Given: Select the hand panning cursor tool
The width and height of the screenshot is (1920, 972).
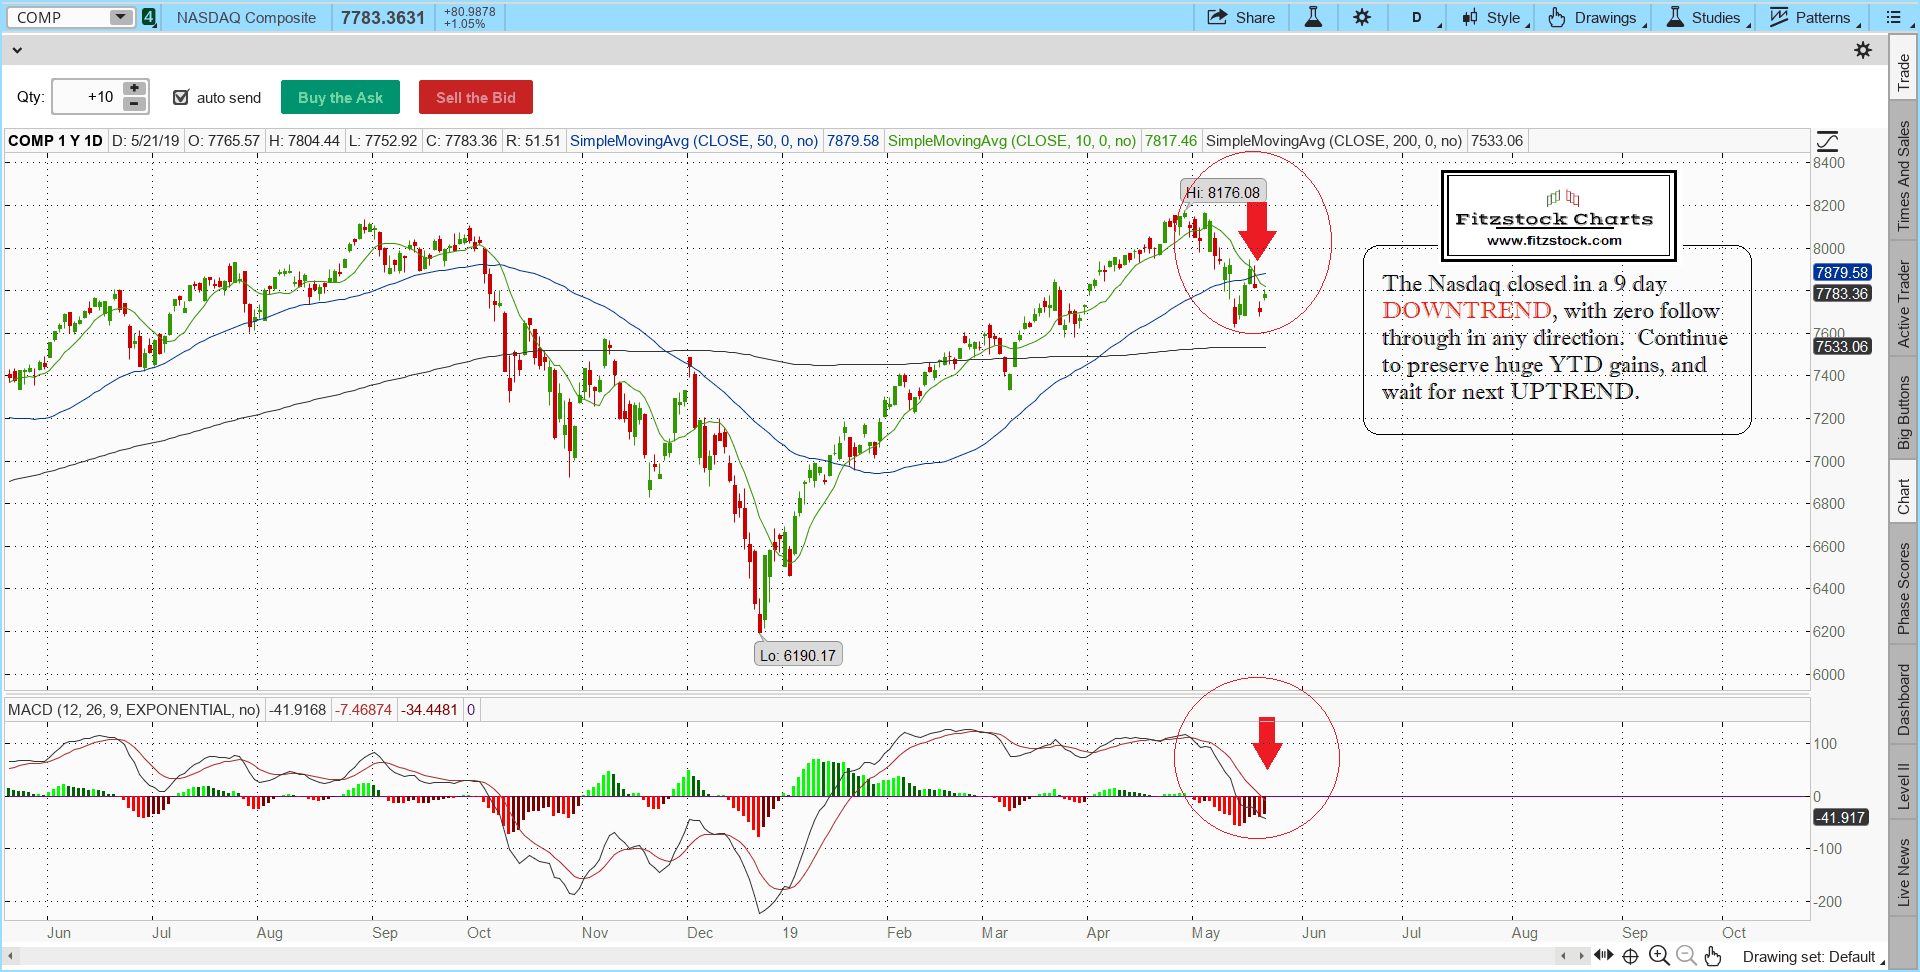Looking at the screenshot, I should [x=1713, y=956].
